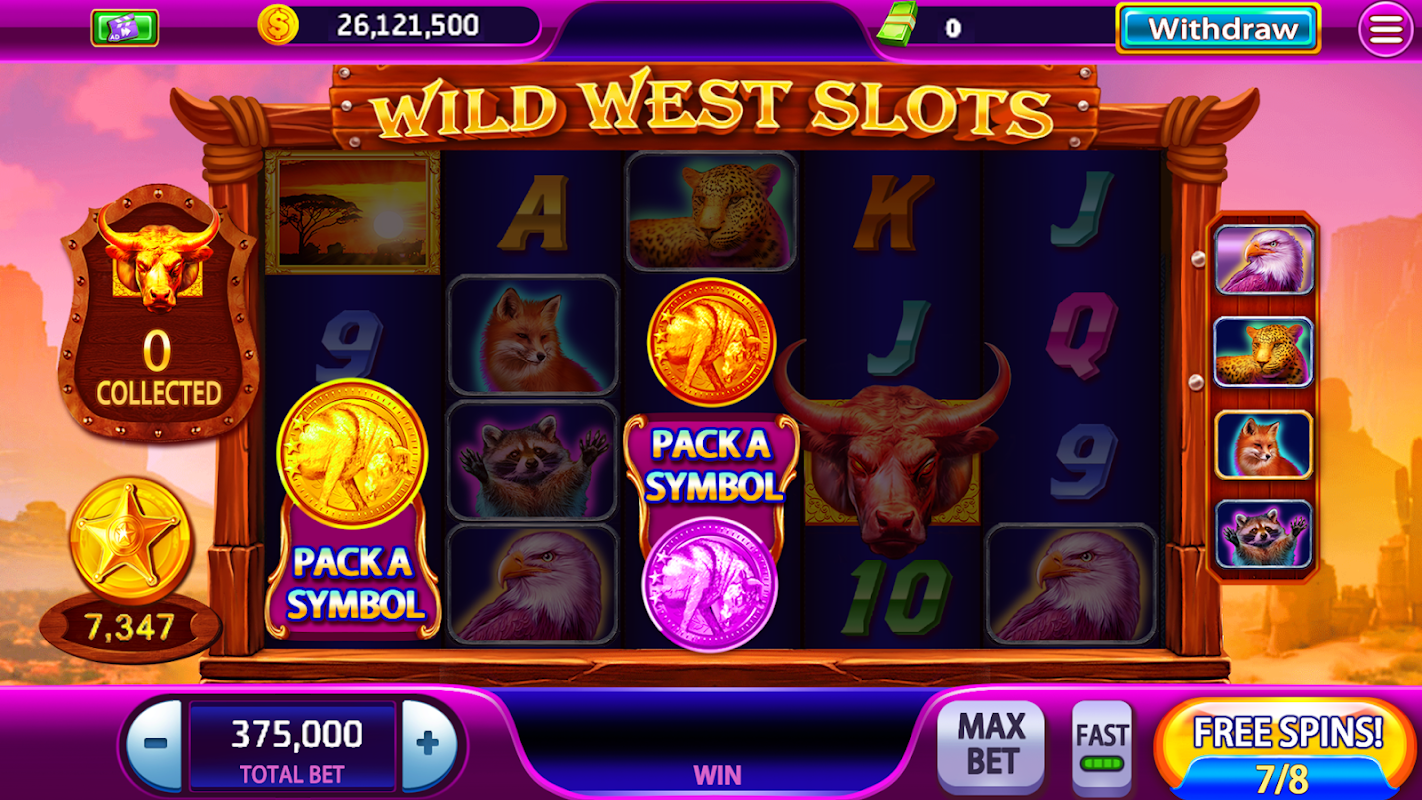Decrease total bet with minus button

[x=155, y=745]
